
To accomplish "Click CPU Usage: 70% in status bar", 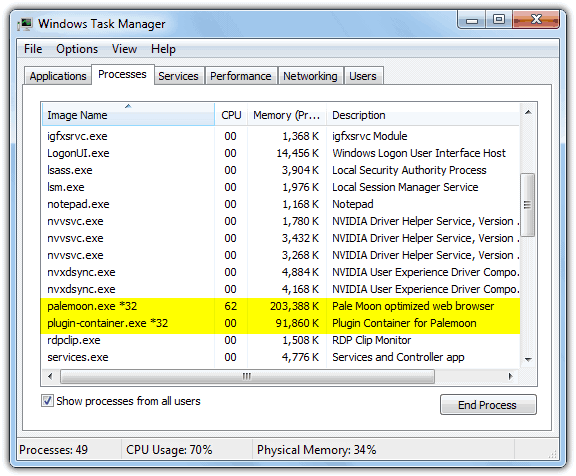I will (x=169, y=450).
